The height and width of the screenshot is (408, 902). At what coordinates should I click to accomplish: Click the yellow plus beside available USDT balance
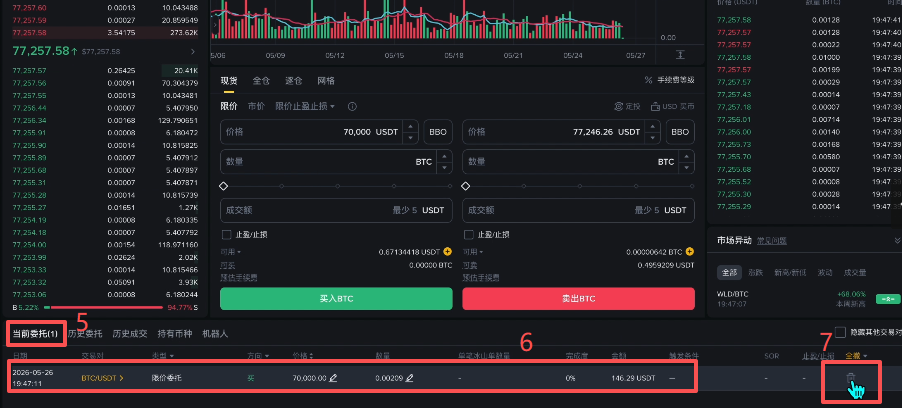click(x=448, y=252)
